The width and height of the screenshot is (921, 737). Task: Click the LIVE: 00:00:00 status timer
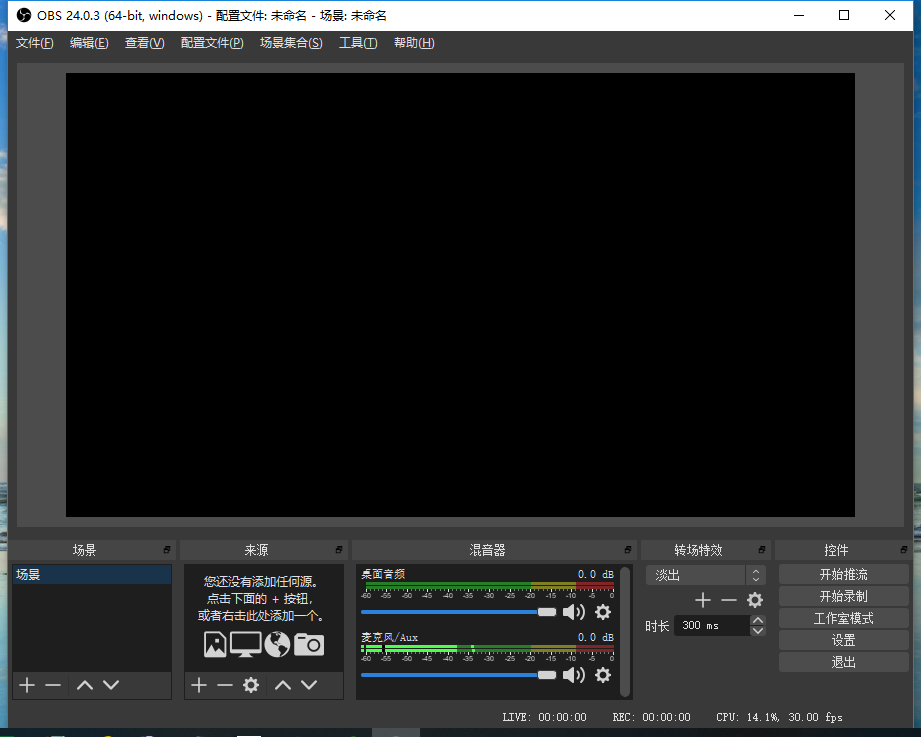544,717
